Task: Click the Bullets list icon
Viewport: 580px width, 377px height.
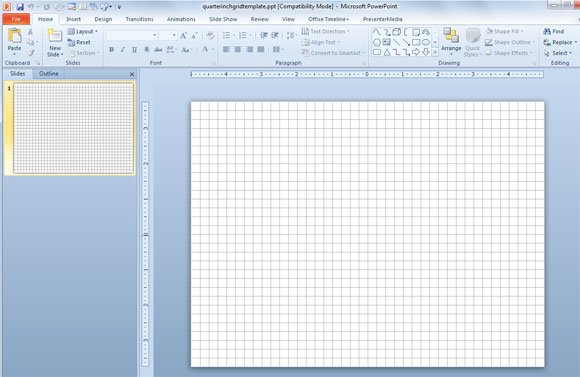Action: 226,36
